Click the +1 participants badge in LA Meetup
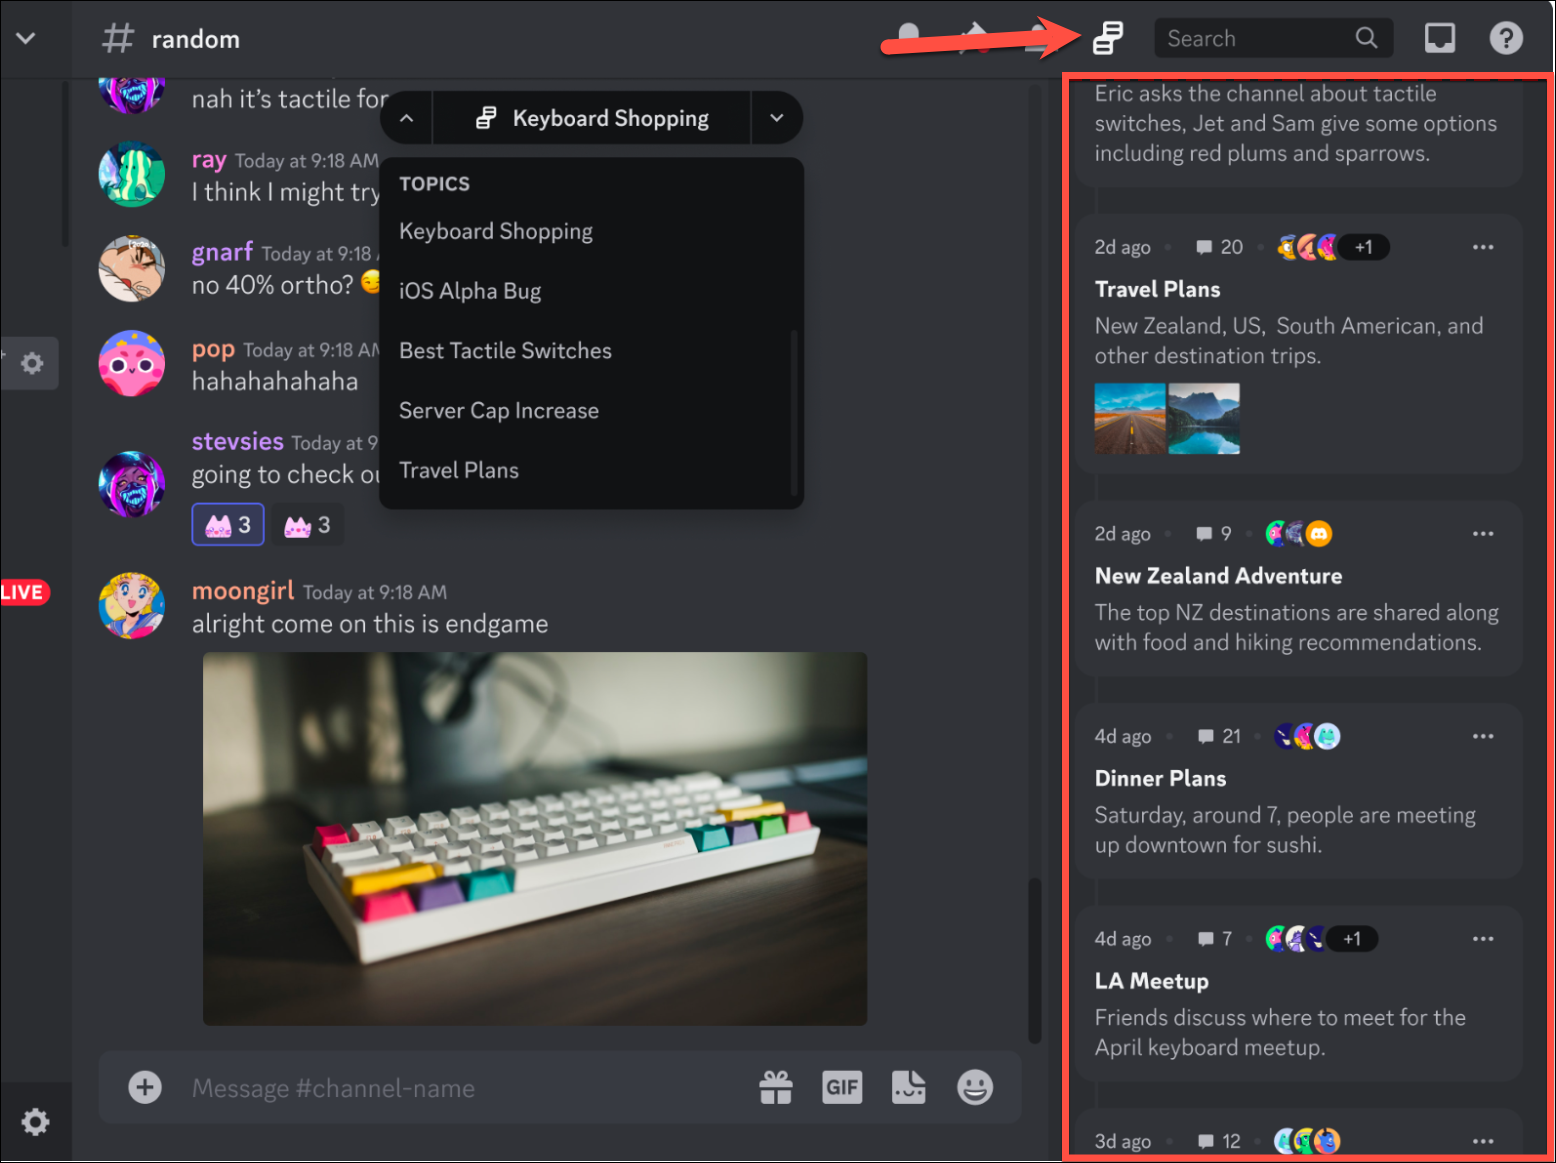1556x1163 pixels. click(1352, 939)
